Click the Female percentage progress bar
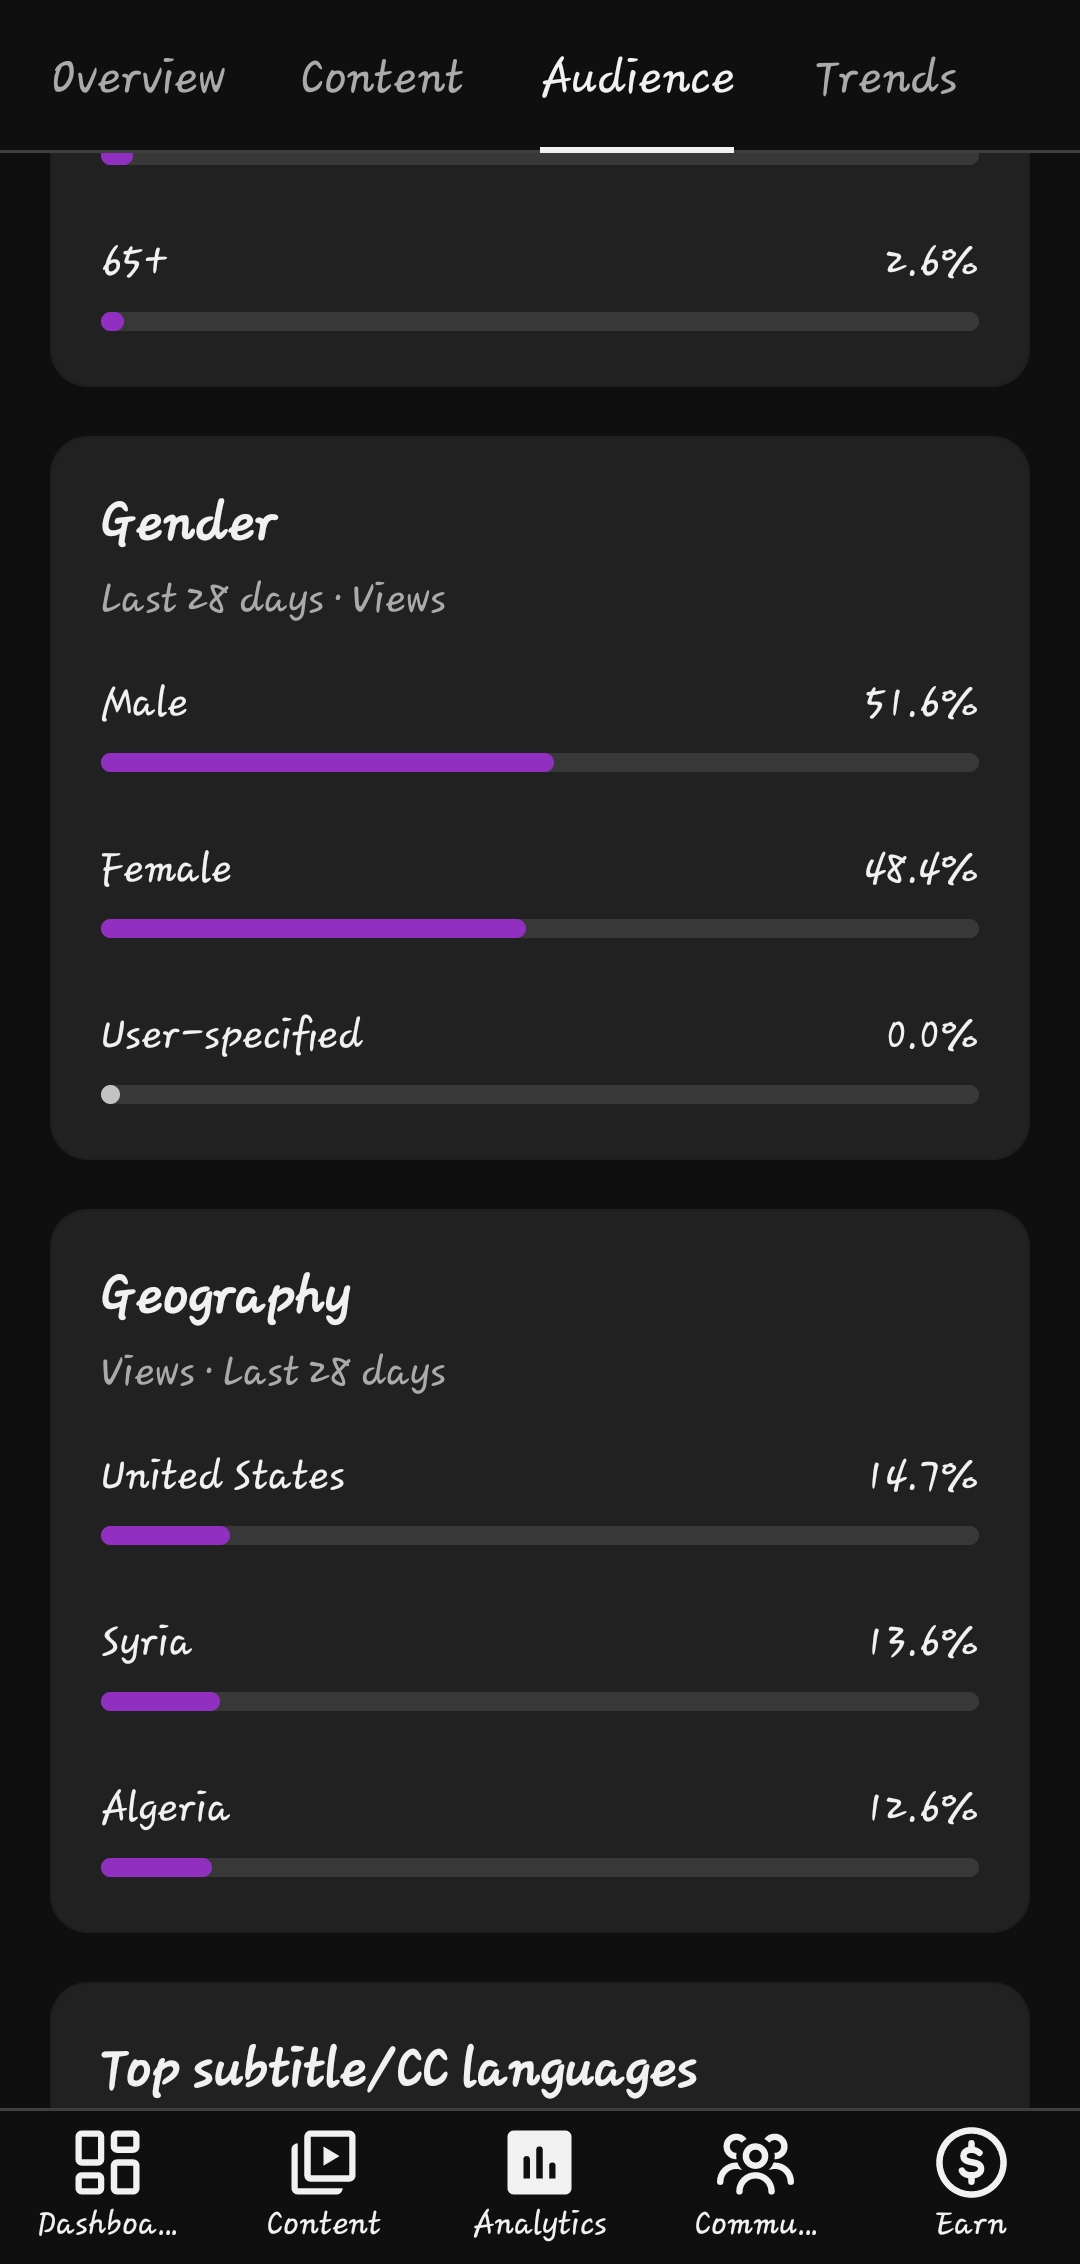The height and width of the screenshot is (2264, 1080). tap(540, 929)
